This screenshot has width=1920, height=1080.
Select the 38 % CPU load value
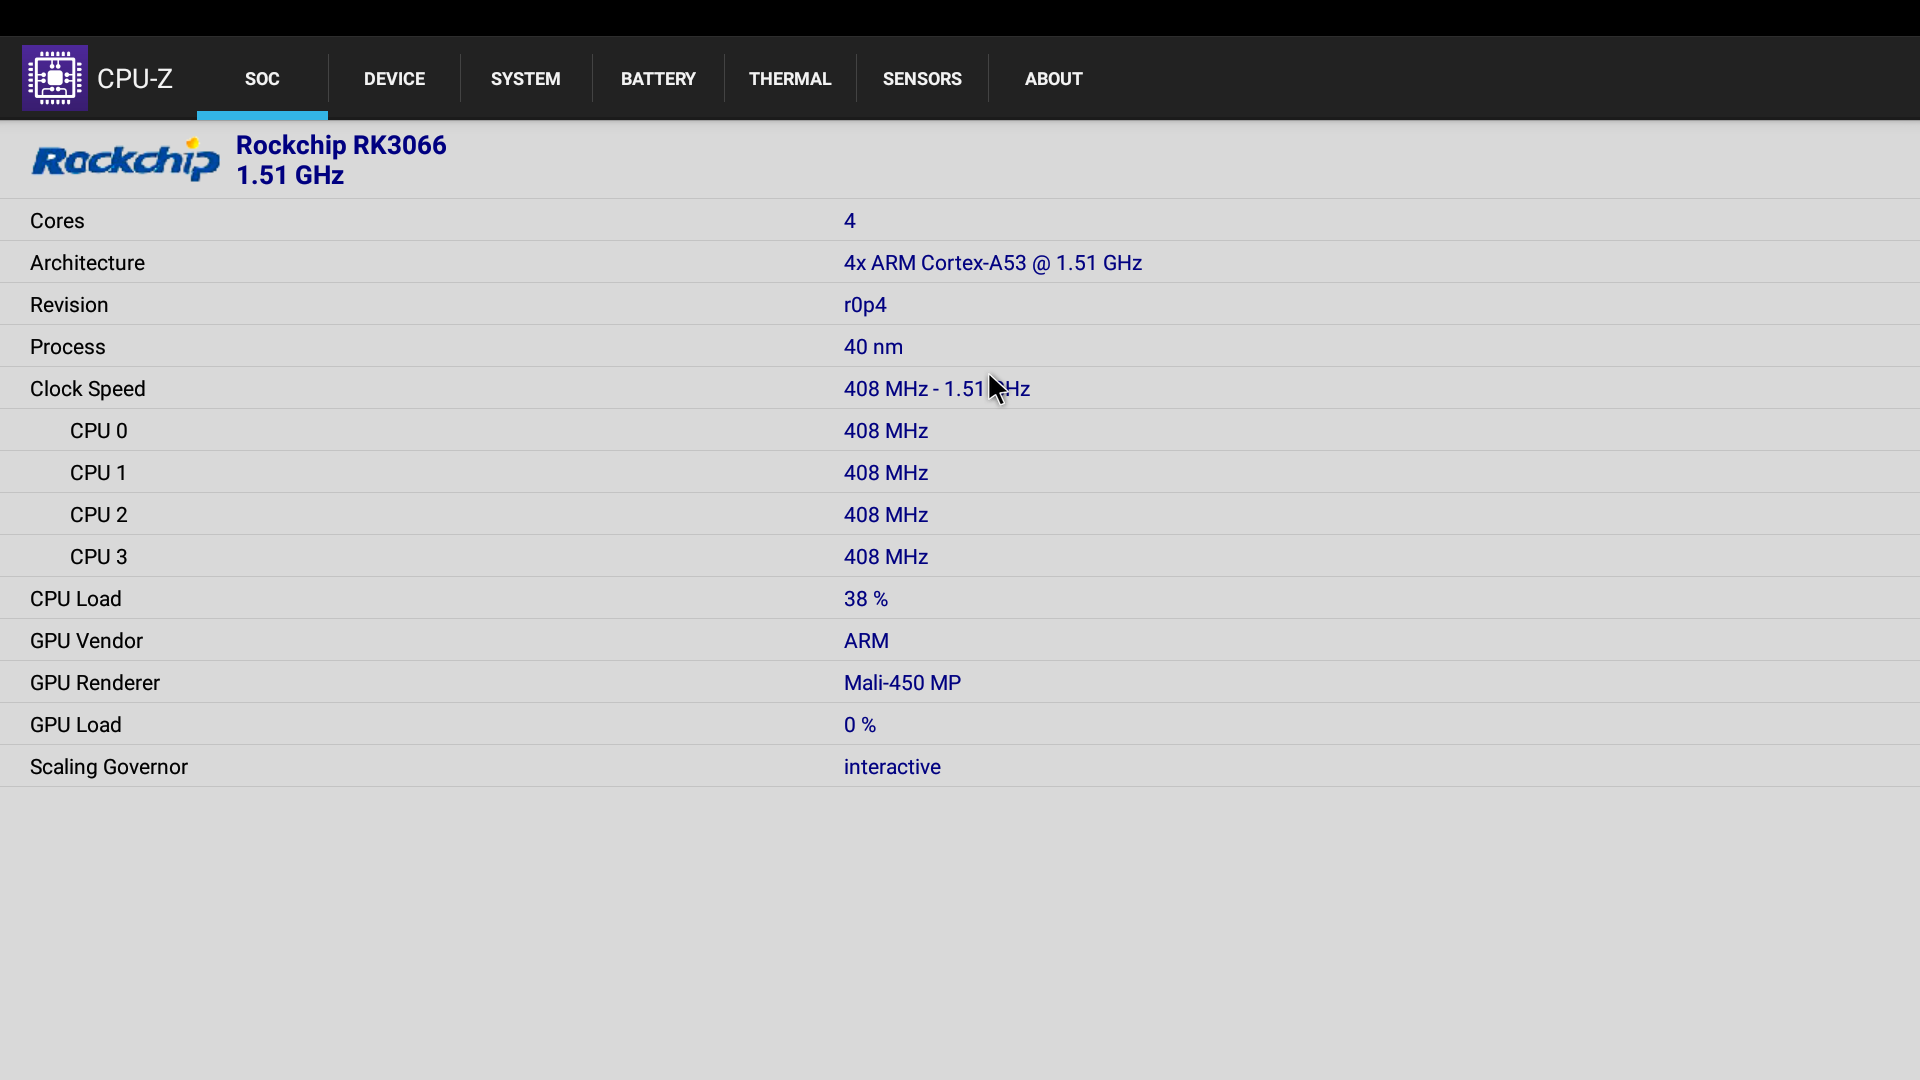866,599
